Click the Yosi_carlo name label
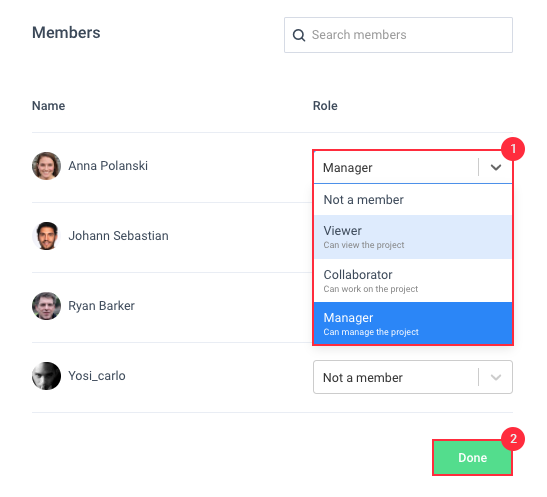The height and width of the screenshot is (497, 547). coord(97,376)
